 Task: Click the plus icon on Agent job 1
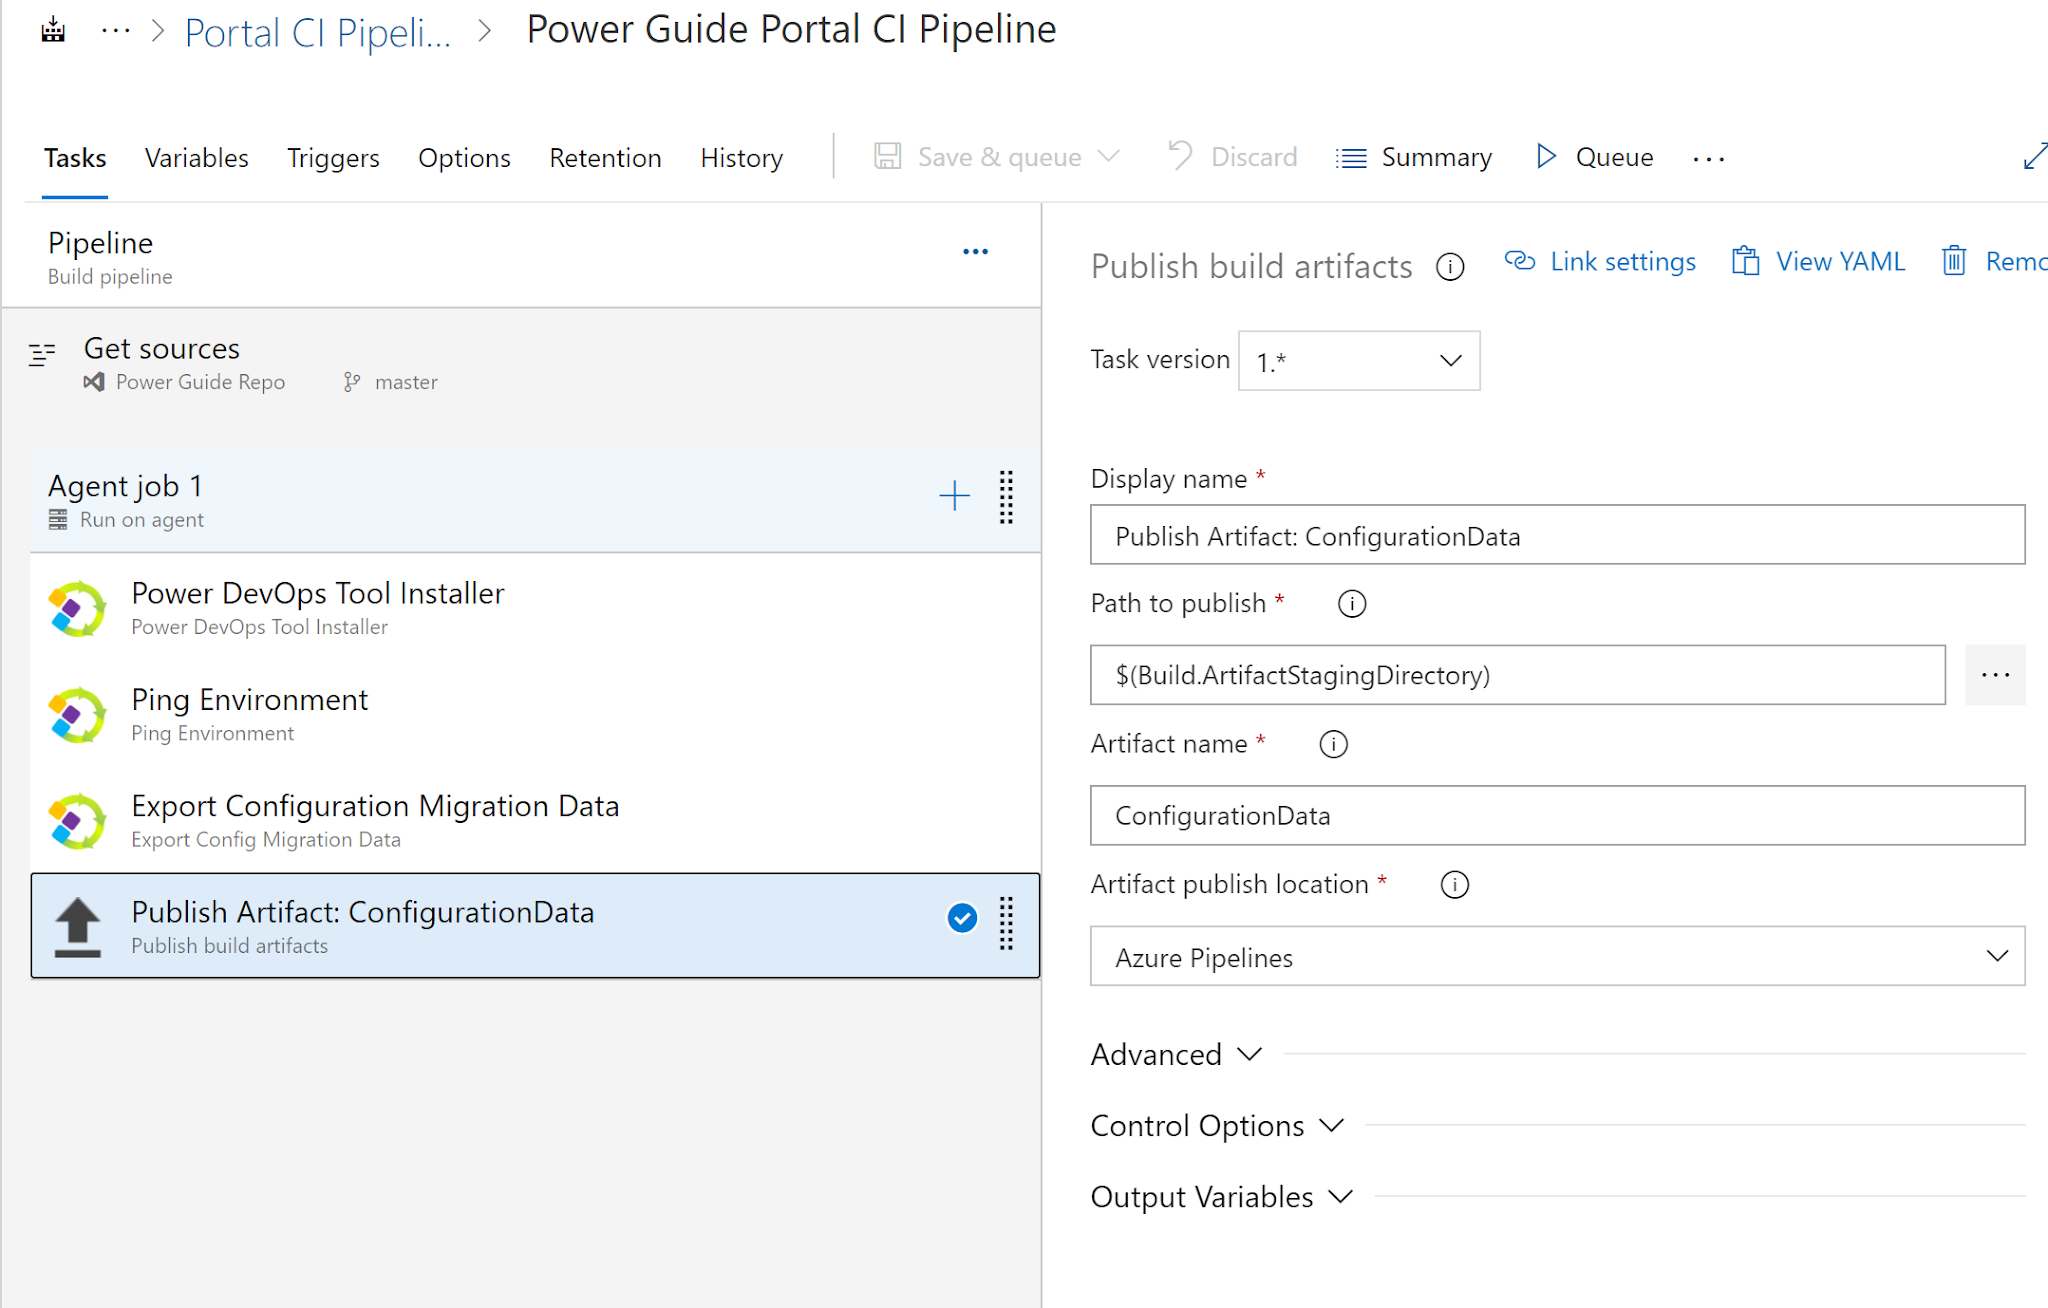tap(954, 496)
